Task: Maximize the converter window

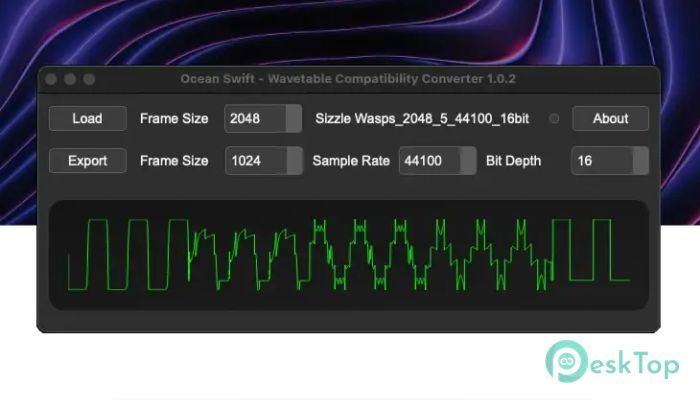Action: coord(89,78)
